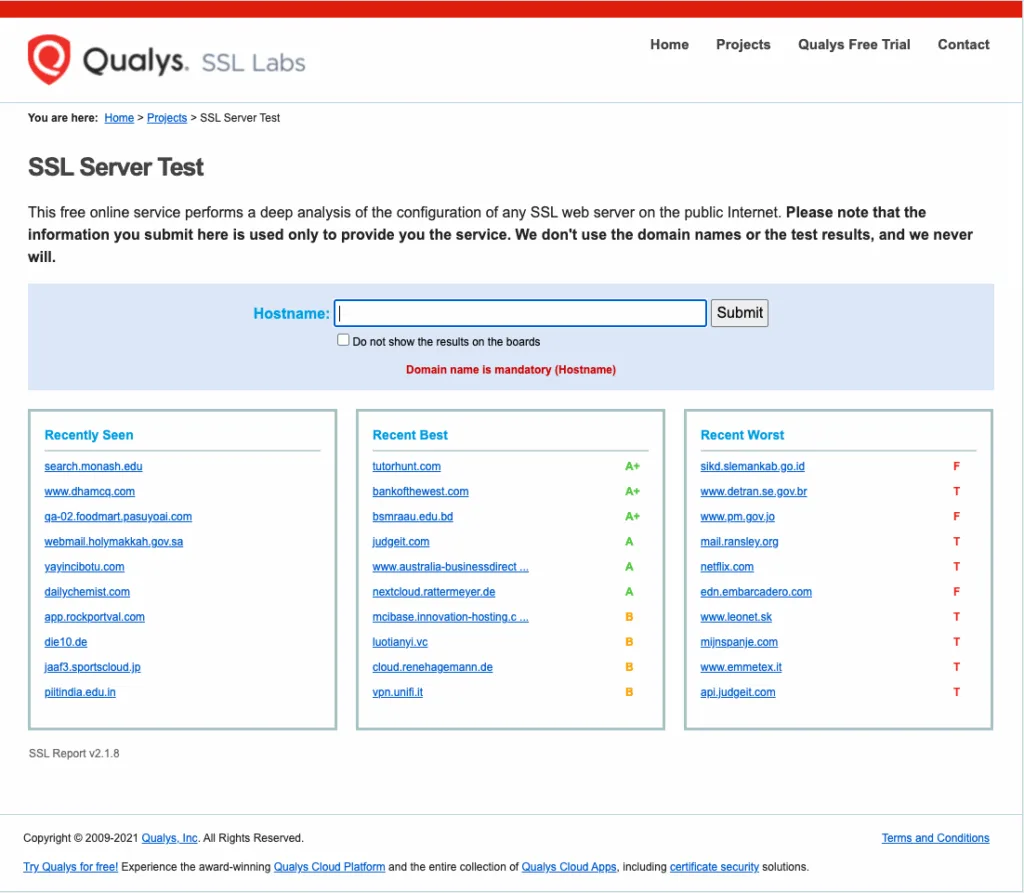Open app.rockportval.com link
The height and width of the screenshot is (893, 1024).
tap(95, 617)
